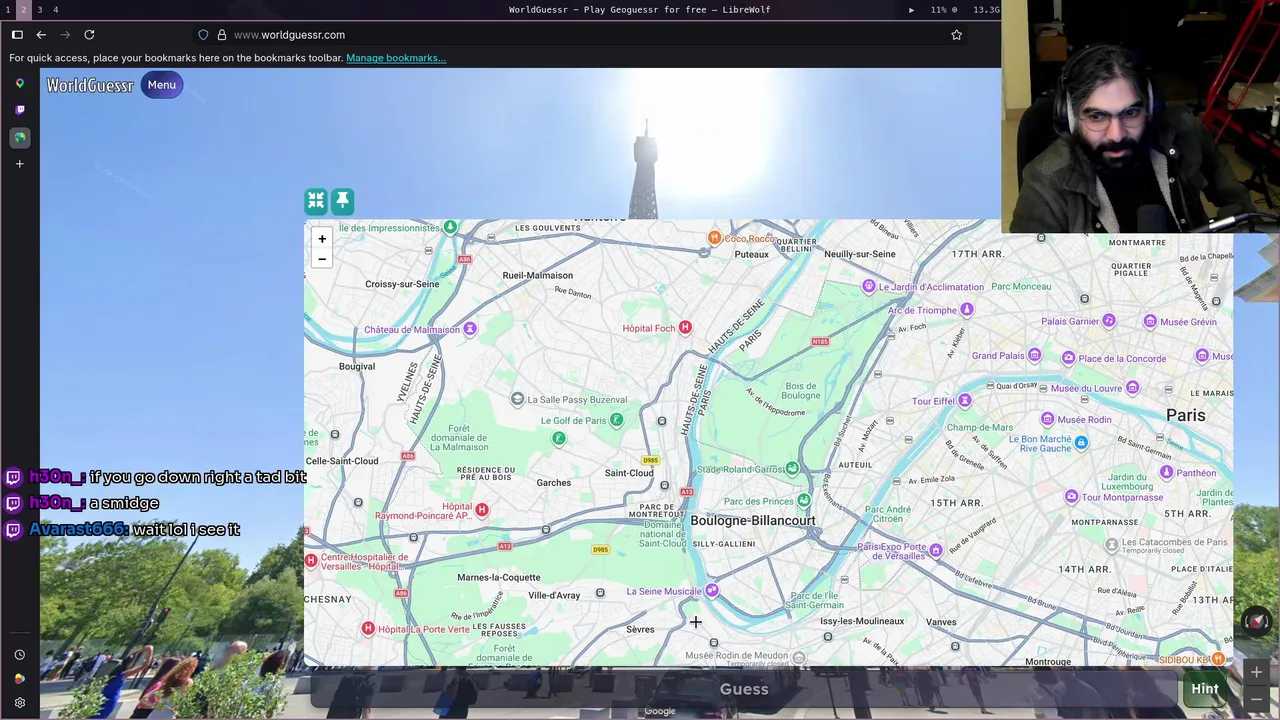Image resolution: width=1280 pixels, height=720 pixels.
Task: Click the Arc de Triomphe map marker
Action: (x=967, y=310)
